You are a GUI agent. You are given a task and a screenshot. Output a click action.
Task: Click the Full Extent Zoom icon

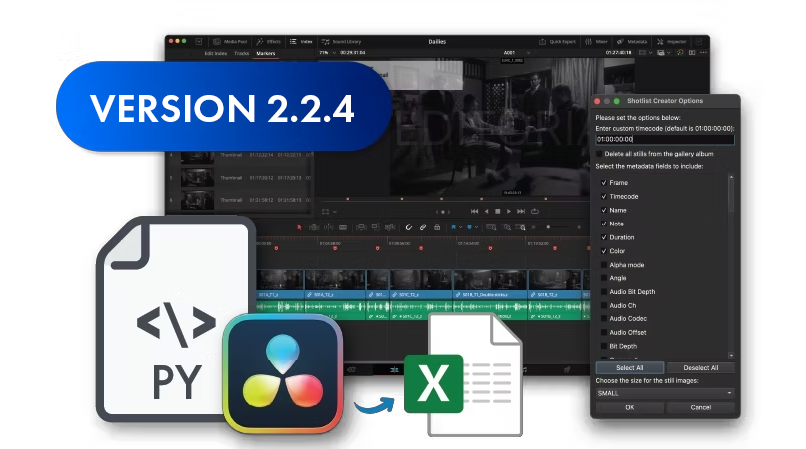click(491, 227)
